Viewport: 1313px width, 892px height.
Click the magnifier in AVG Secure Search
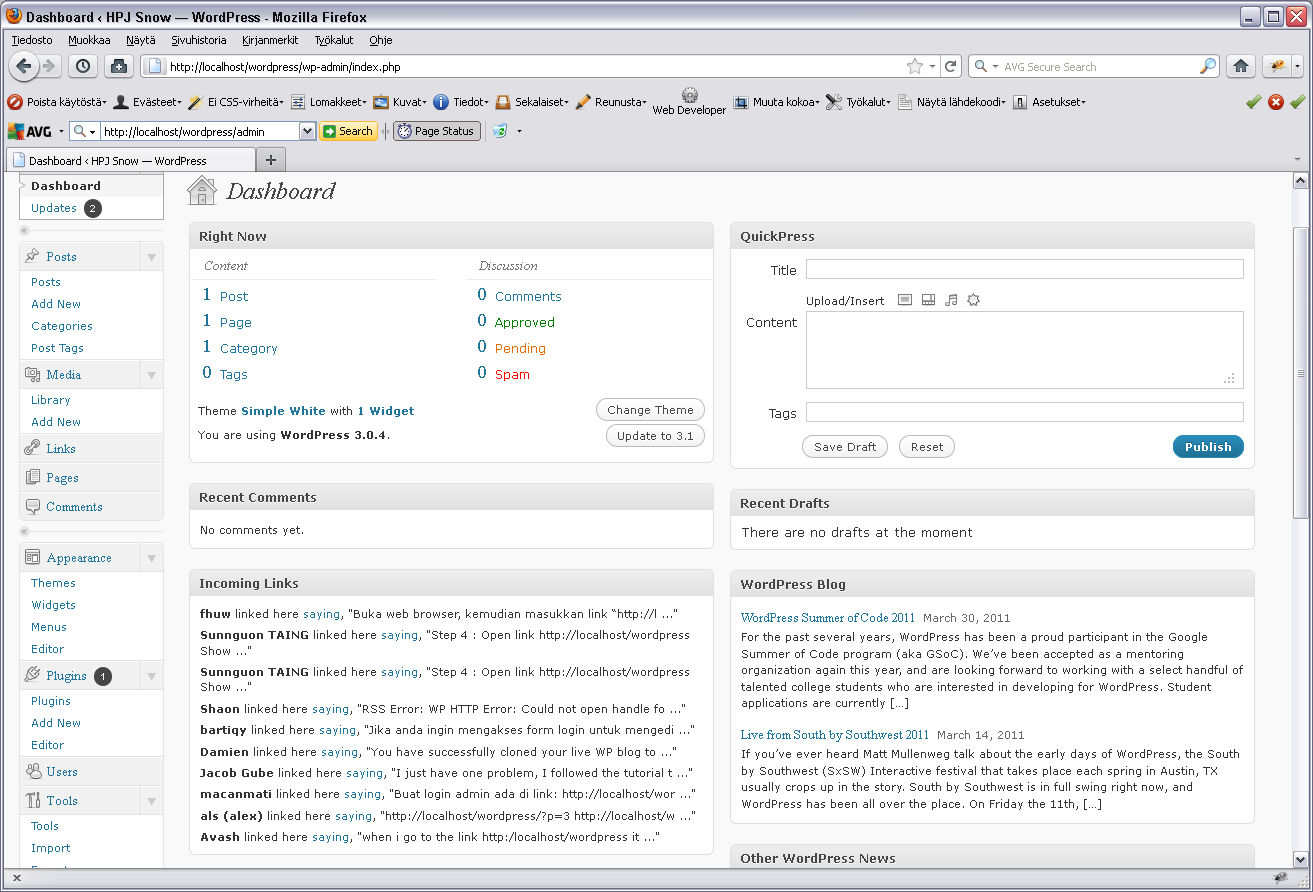[1208, 66]
